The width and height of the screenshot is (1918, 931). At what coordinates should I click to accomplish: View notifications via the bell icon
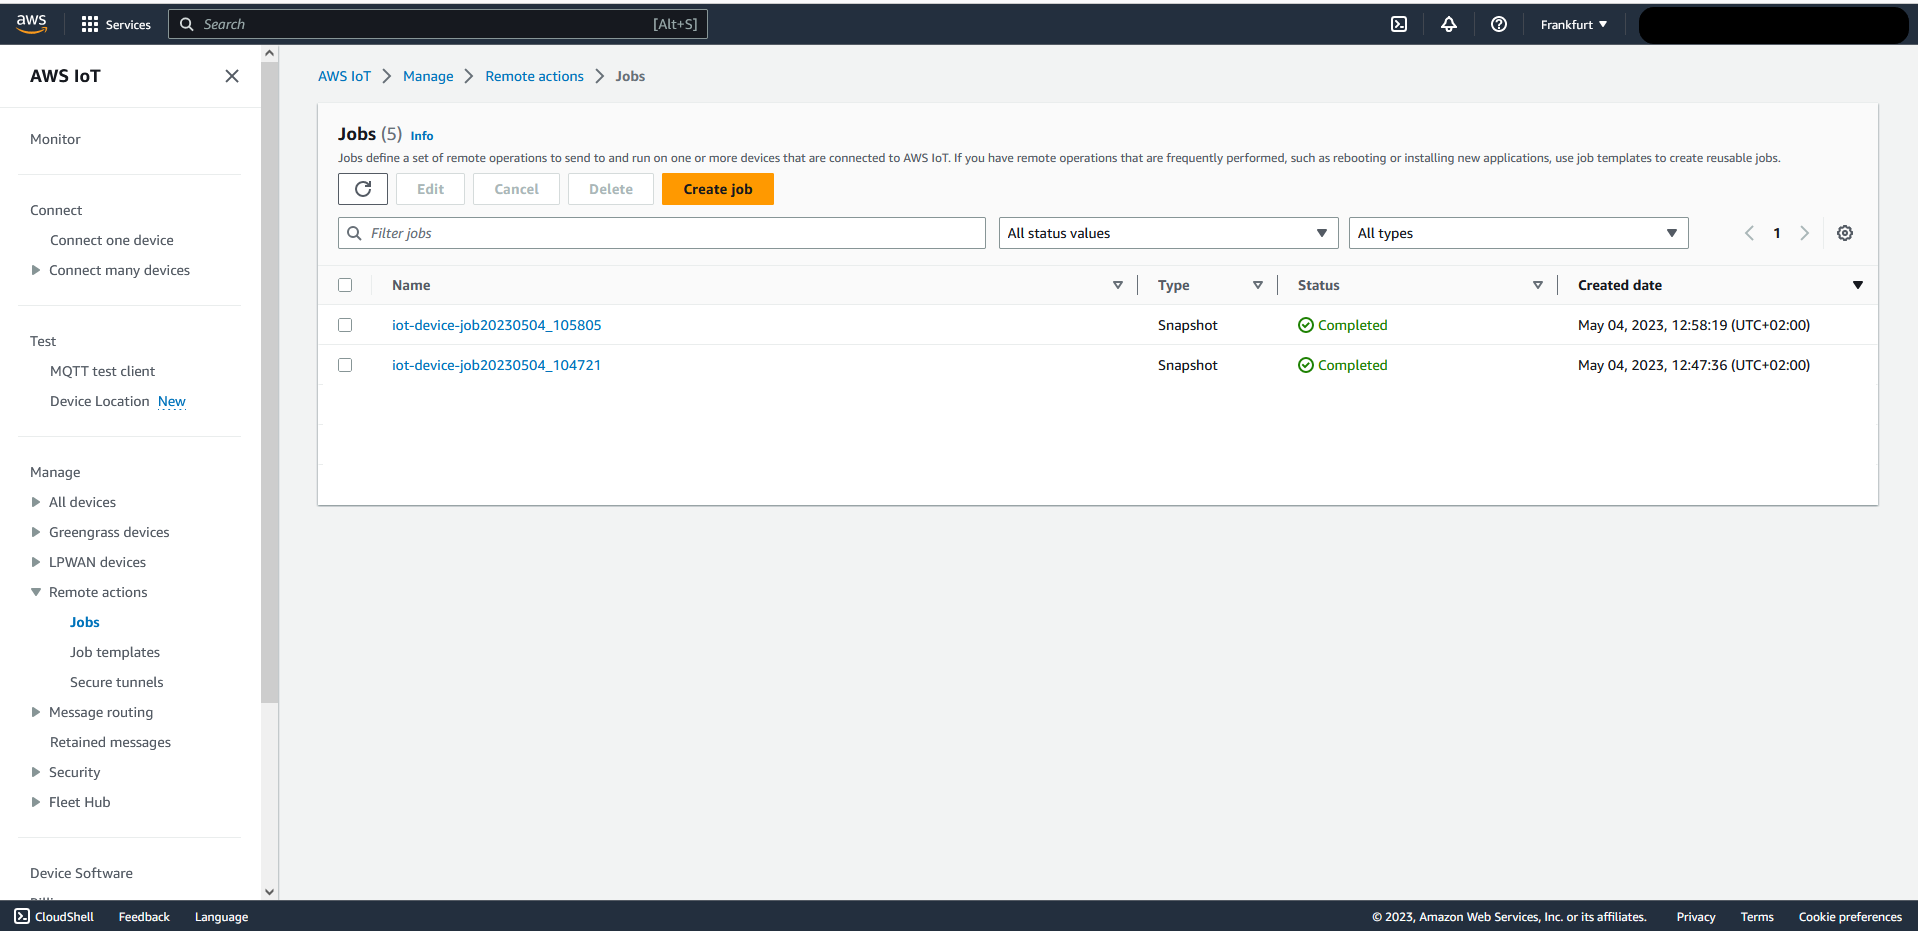click(1449, 24)
